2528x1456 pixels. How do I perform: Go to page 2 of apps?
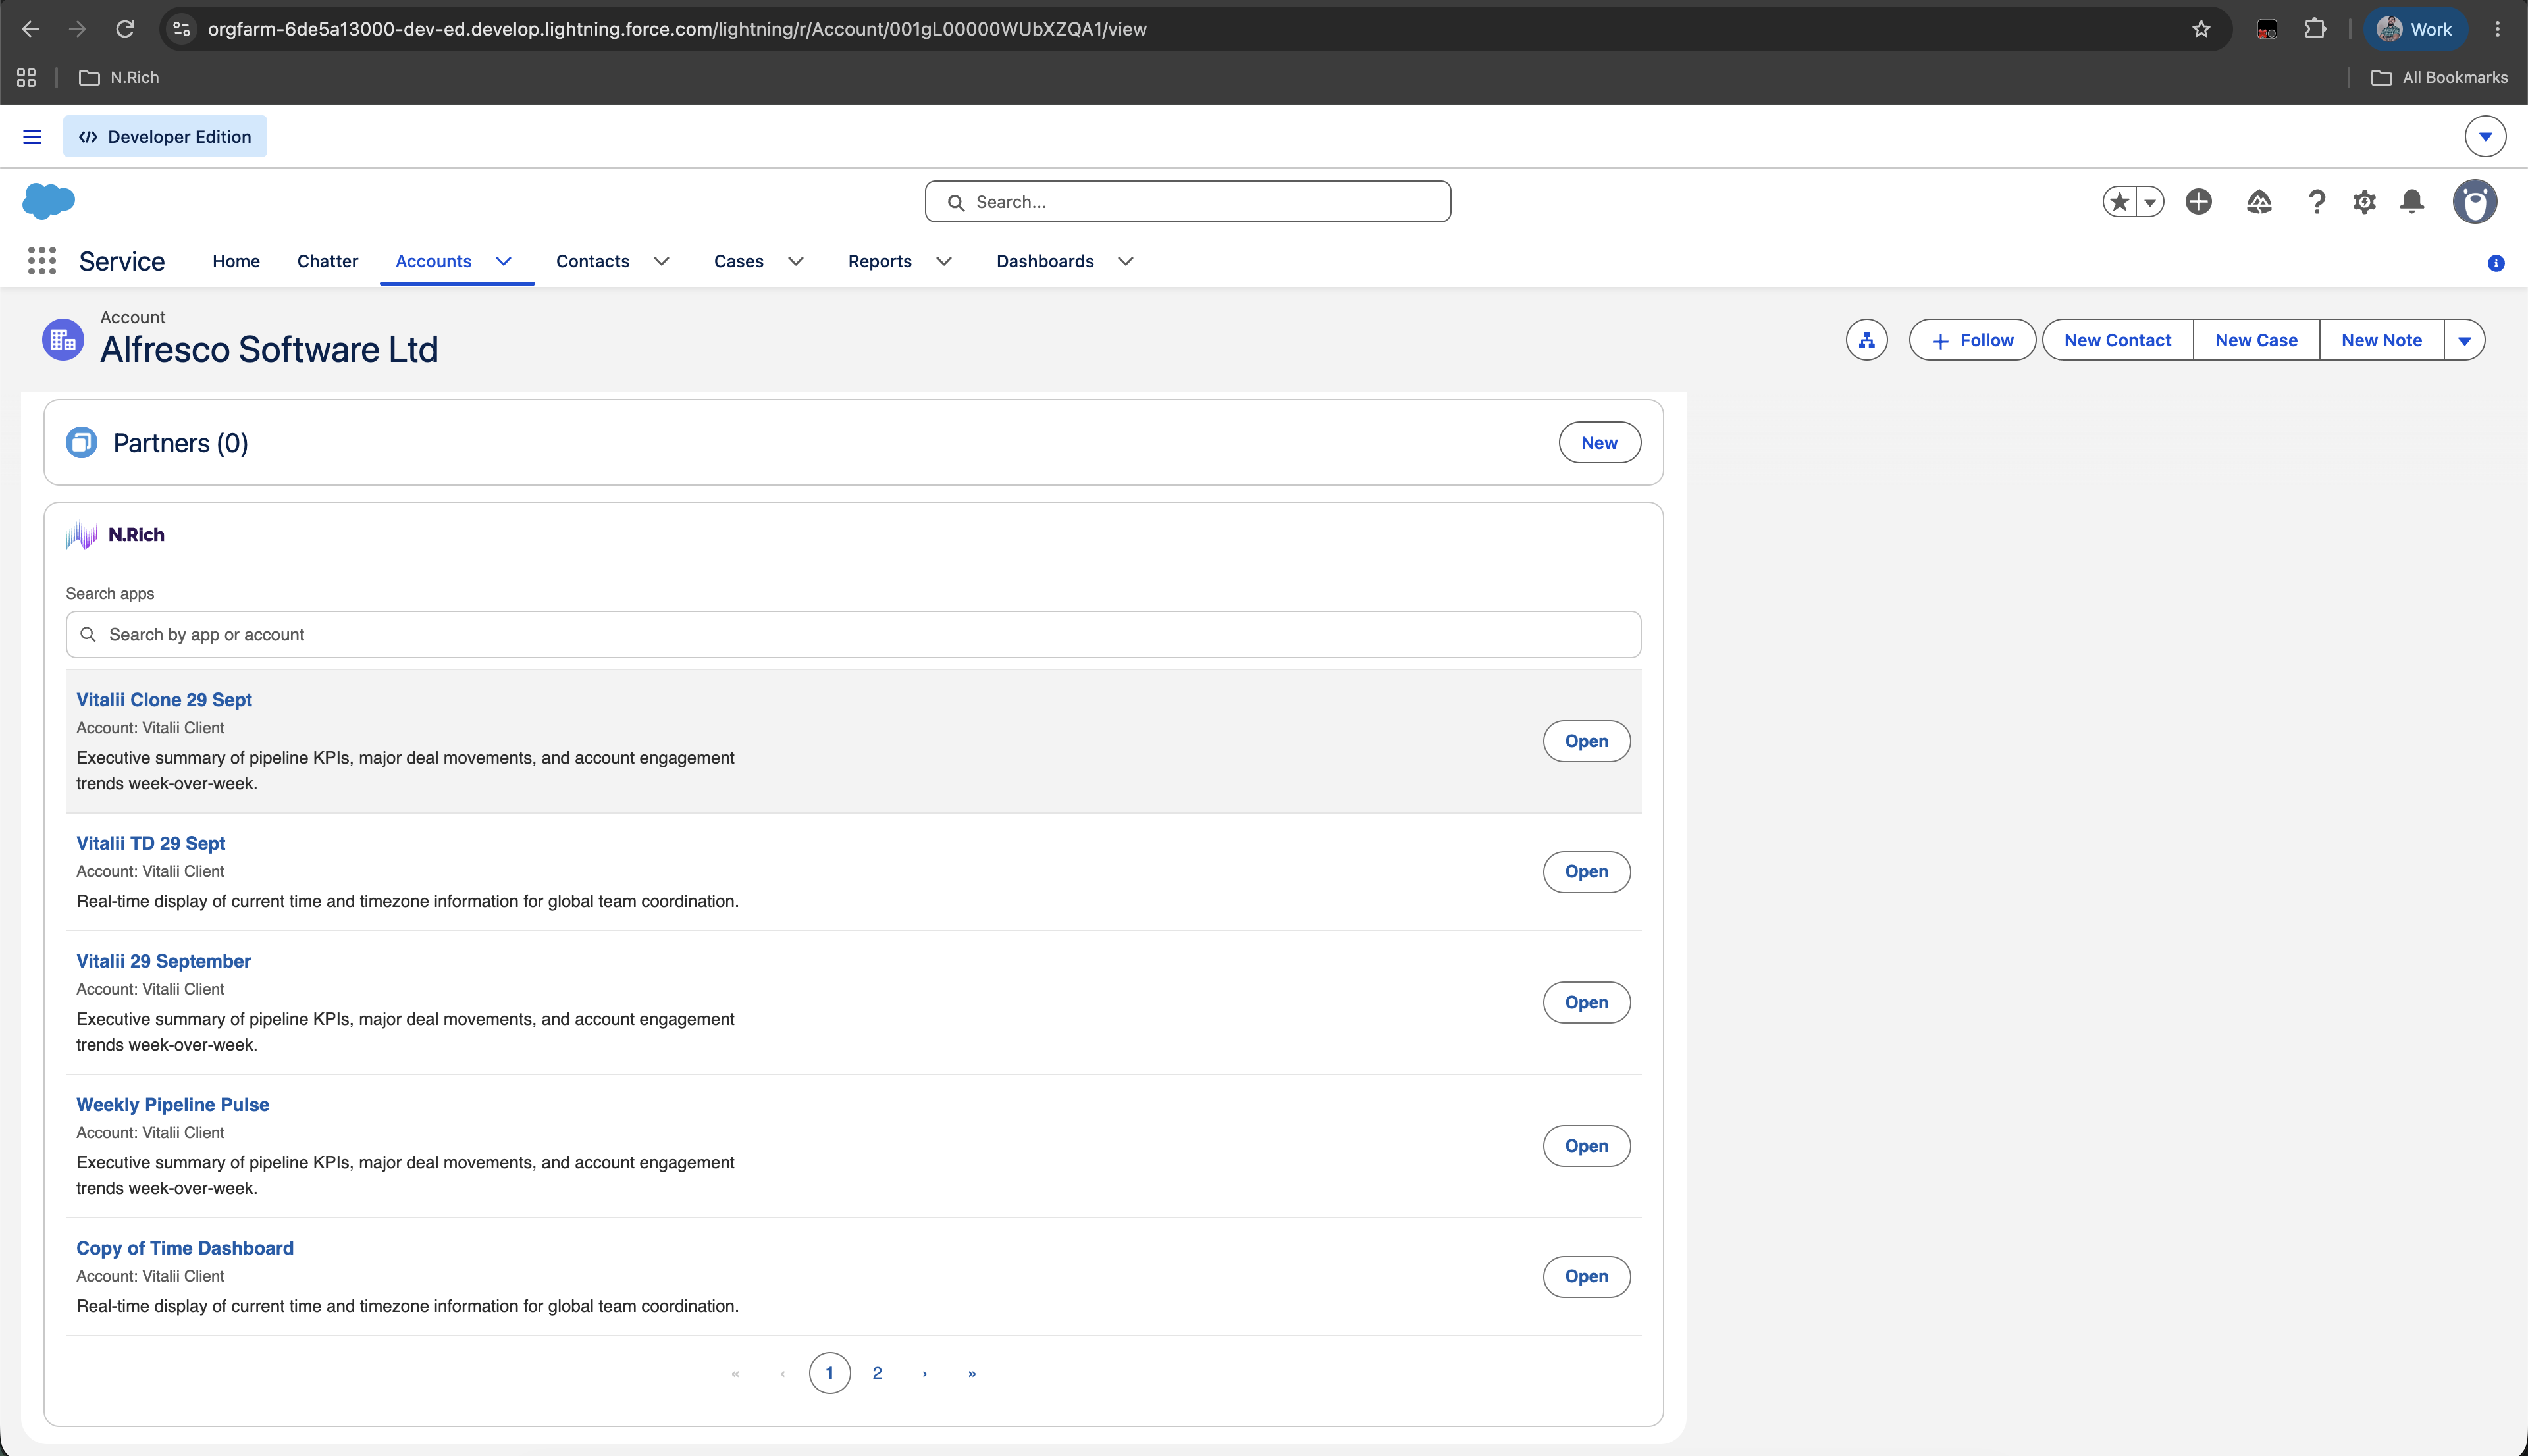pyautogui.click(x=877, y=1373)
